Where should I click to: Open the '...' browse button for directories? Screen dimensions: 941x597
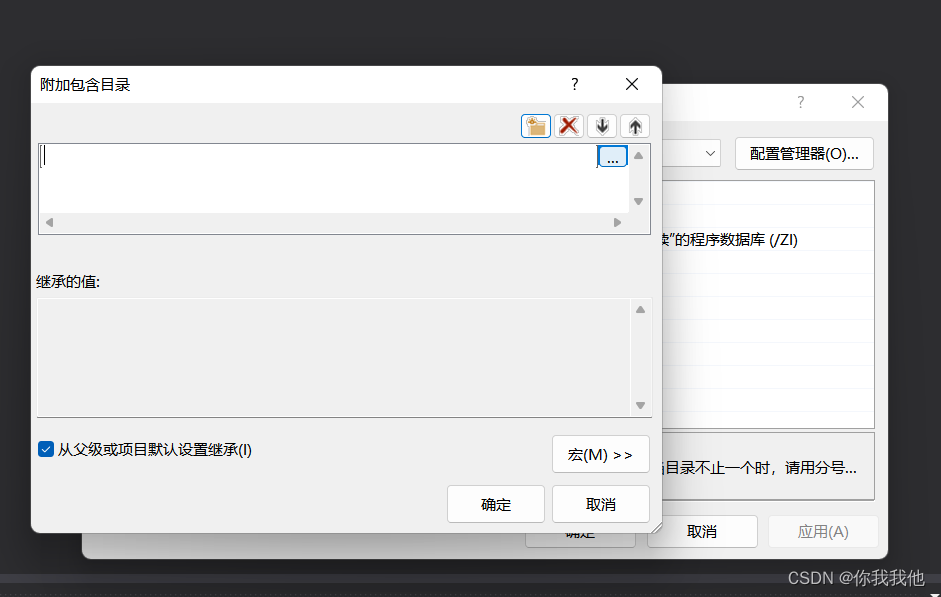612,156
